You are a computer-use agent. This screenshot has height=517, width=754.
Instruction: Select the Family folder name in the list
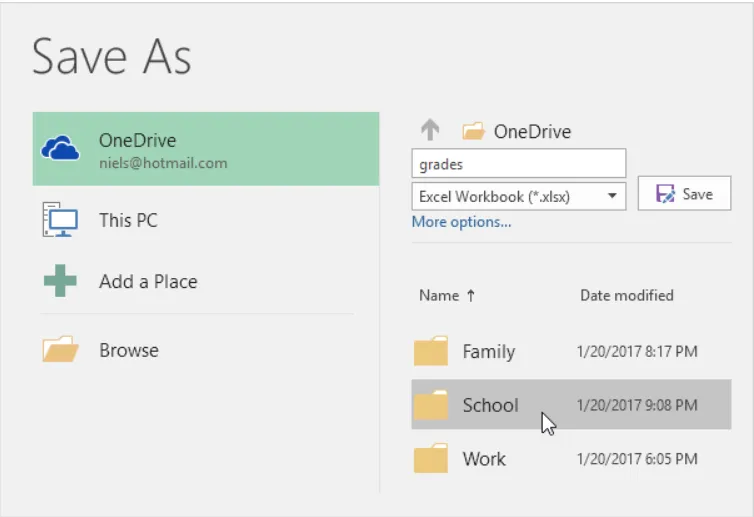click(x=488, y=352)
